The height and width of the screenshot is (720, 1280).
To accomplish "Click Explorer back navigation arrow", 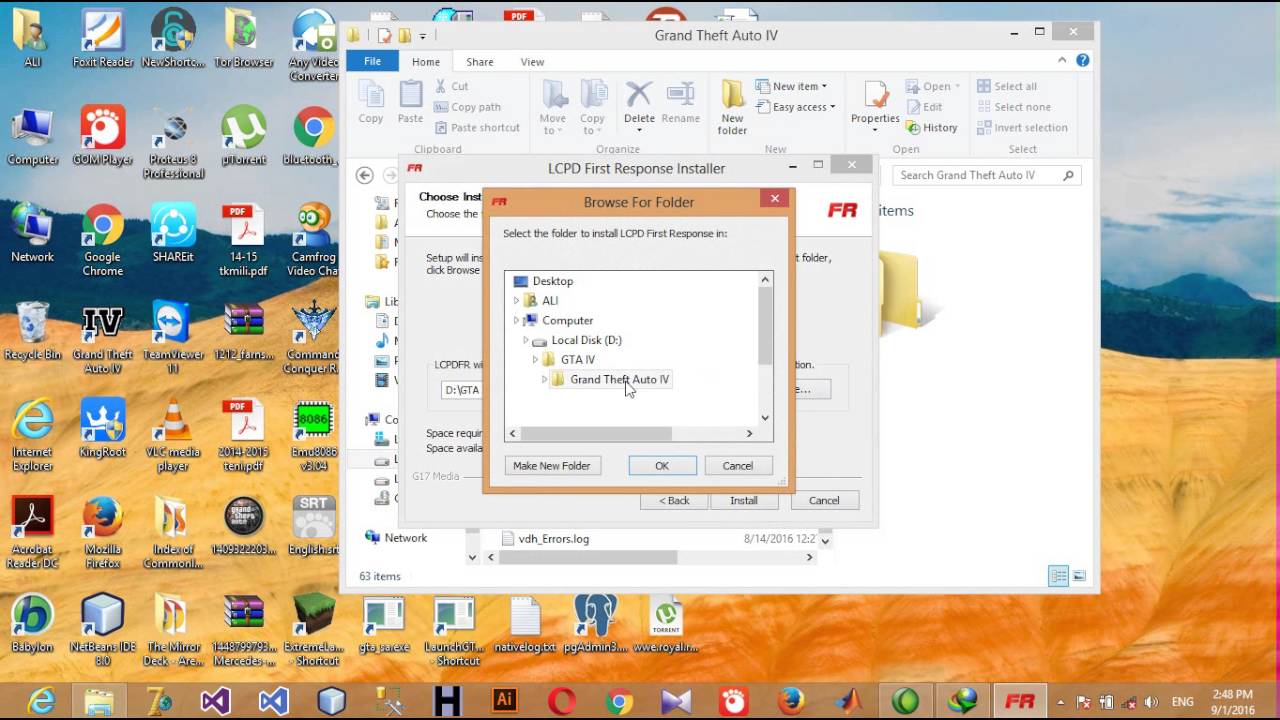I will [365, 175].
